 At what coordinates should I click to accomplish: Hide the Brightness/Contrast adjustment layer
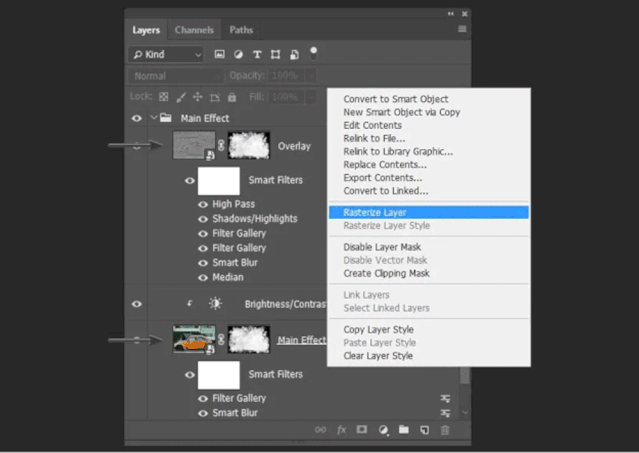(x=137, y=304)
